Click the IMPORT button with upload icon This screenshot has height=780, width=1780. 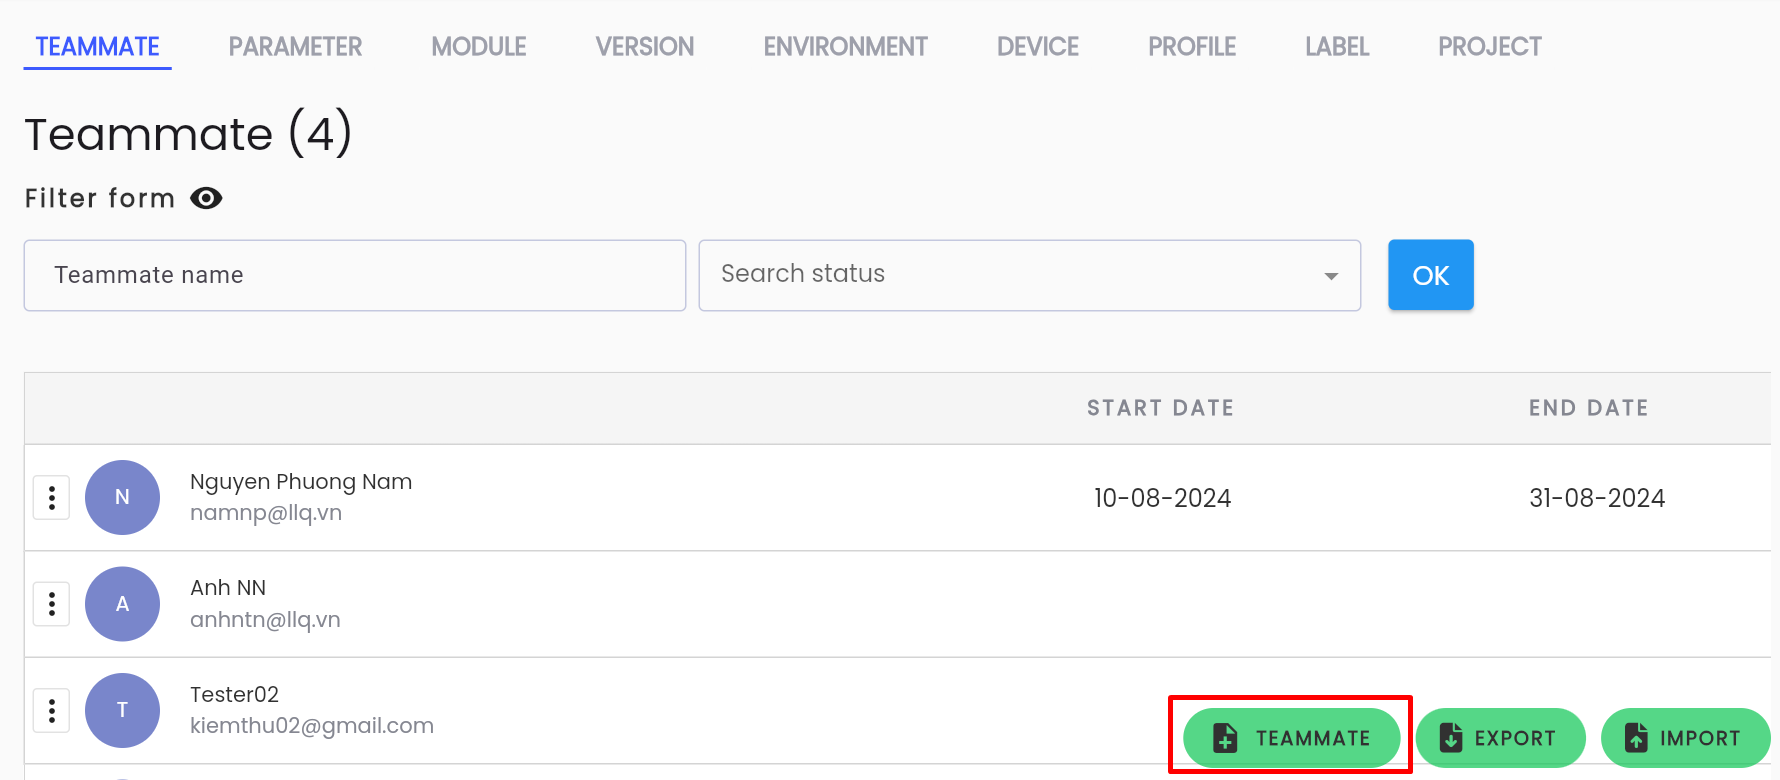tap(1685, 738)
